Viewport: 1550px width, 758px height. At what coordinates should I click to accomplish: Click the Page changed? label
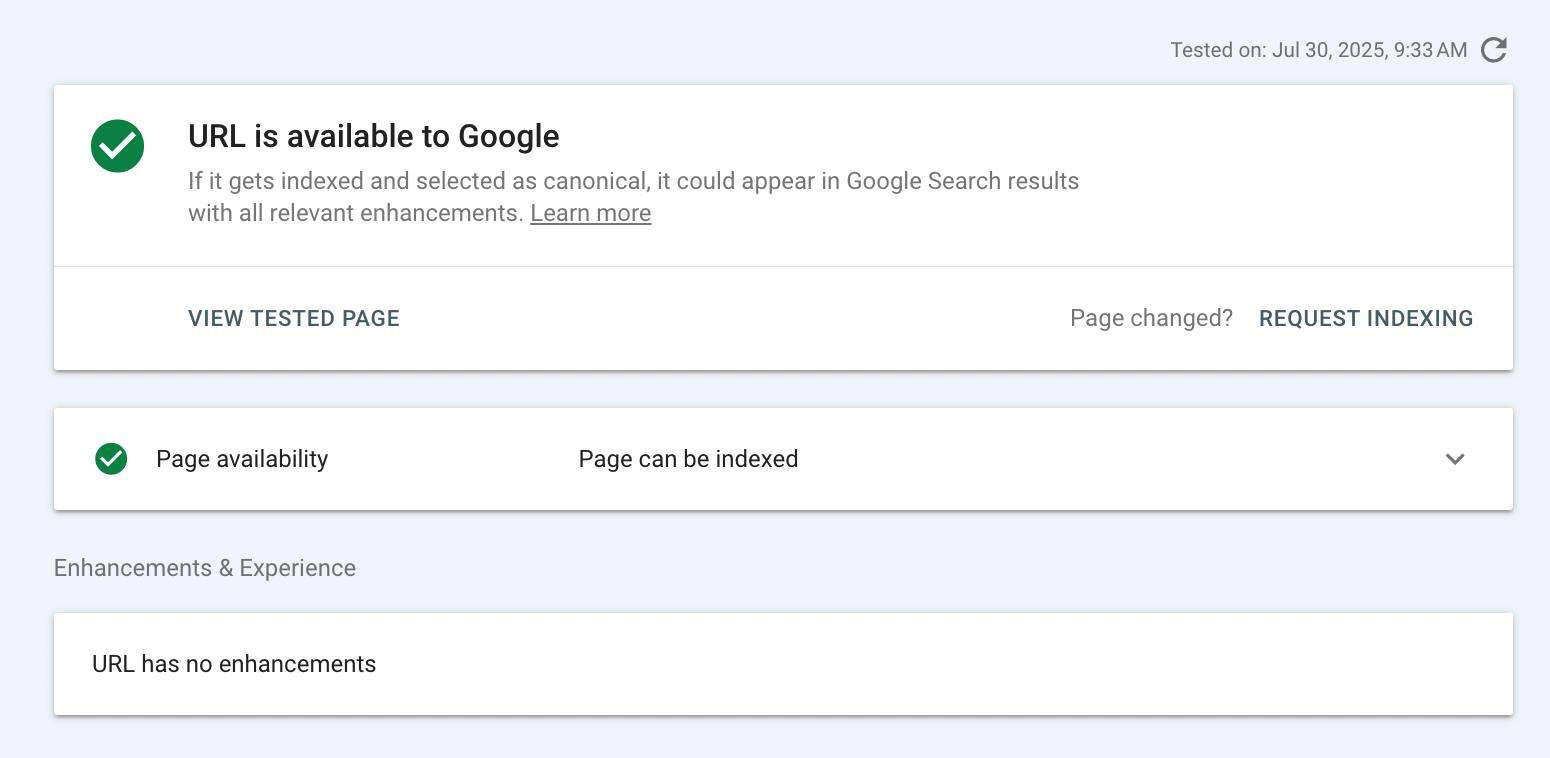point(1151,318)
